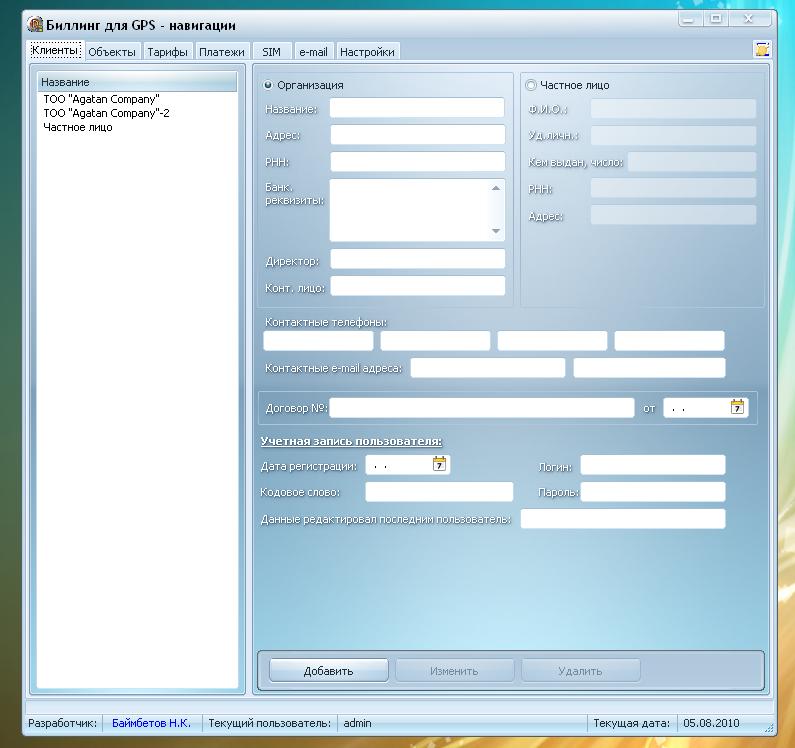Click the second Контактные телефоны field
795x748 pixels.
coord(436,341)
